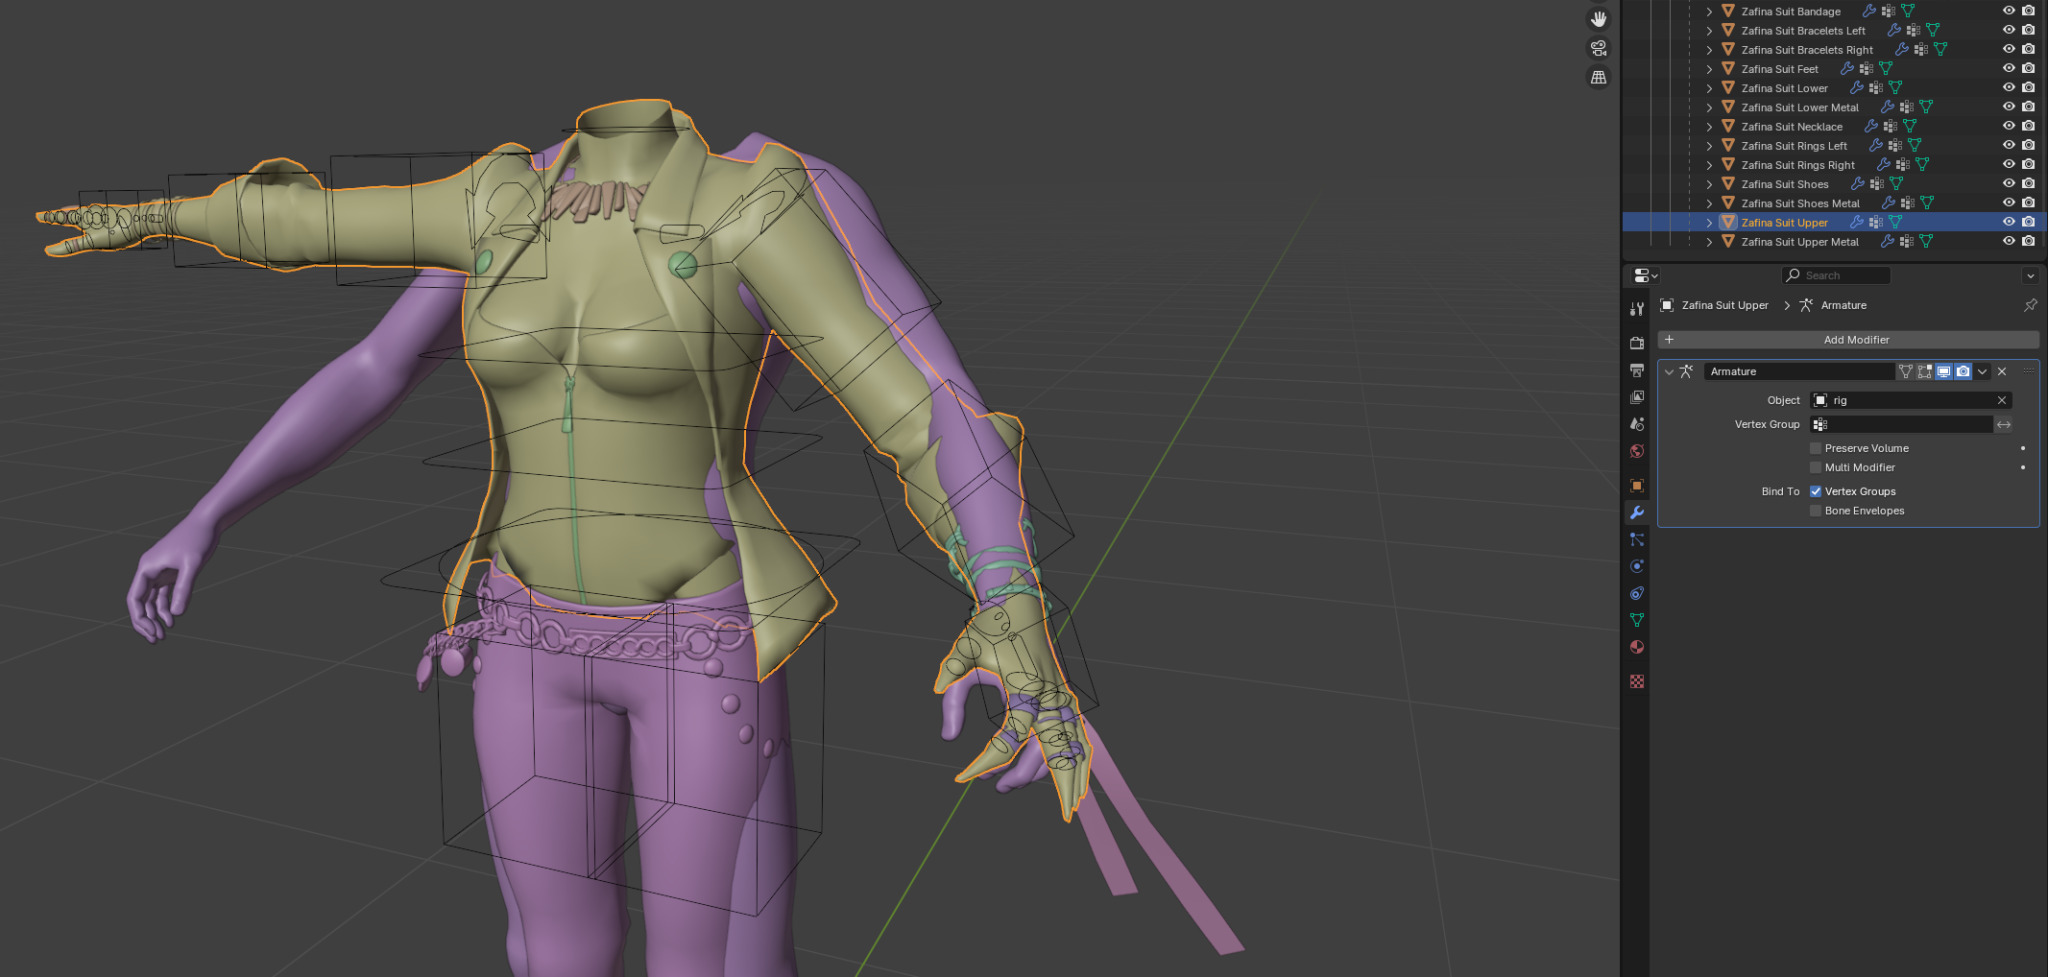Screen dimensions: 2048x977
Task: Uncheck Bind To Vertex Groups
Action: point(1816,491)
